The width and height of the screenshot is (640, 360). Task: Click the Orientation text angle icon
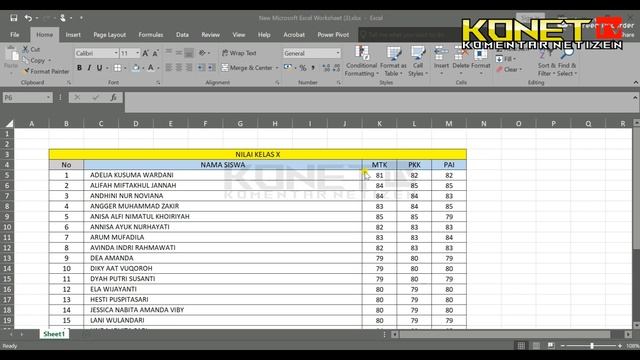pos(202,53)
